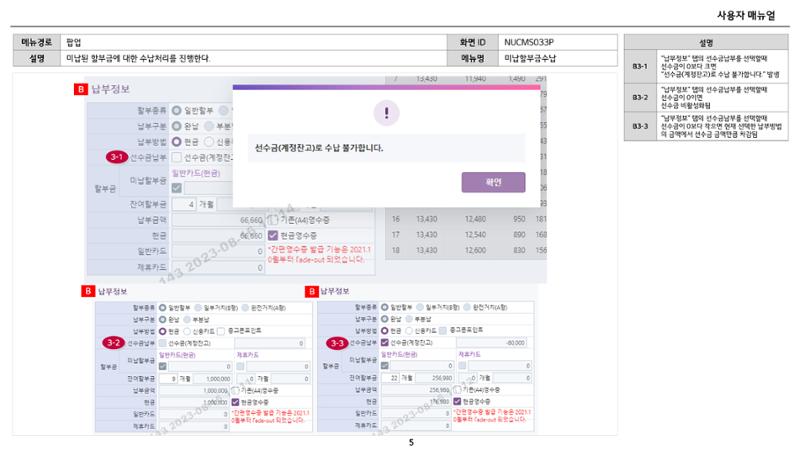The width and height of the screenshot is (800, 450).
Task: Click the 메뉴경로 value 팝업
Action: pos(73,42)
